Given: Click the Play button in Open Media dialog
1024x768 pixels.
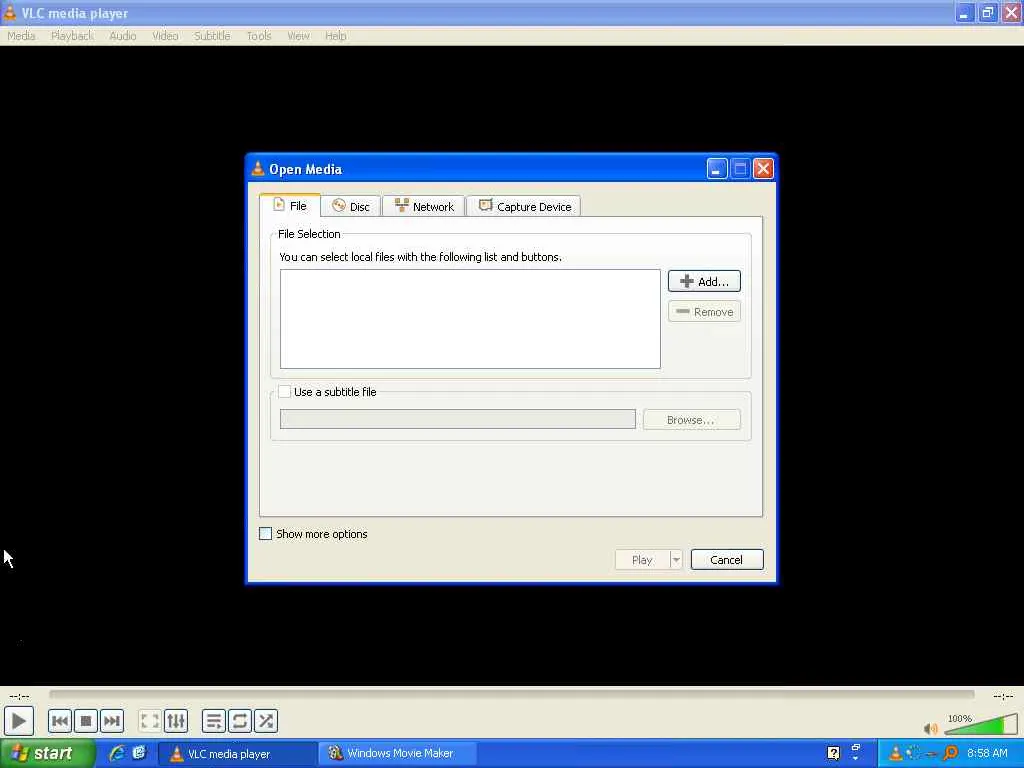Looking at the screenshot, I should [643, 560].
